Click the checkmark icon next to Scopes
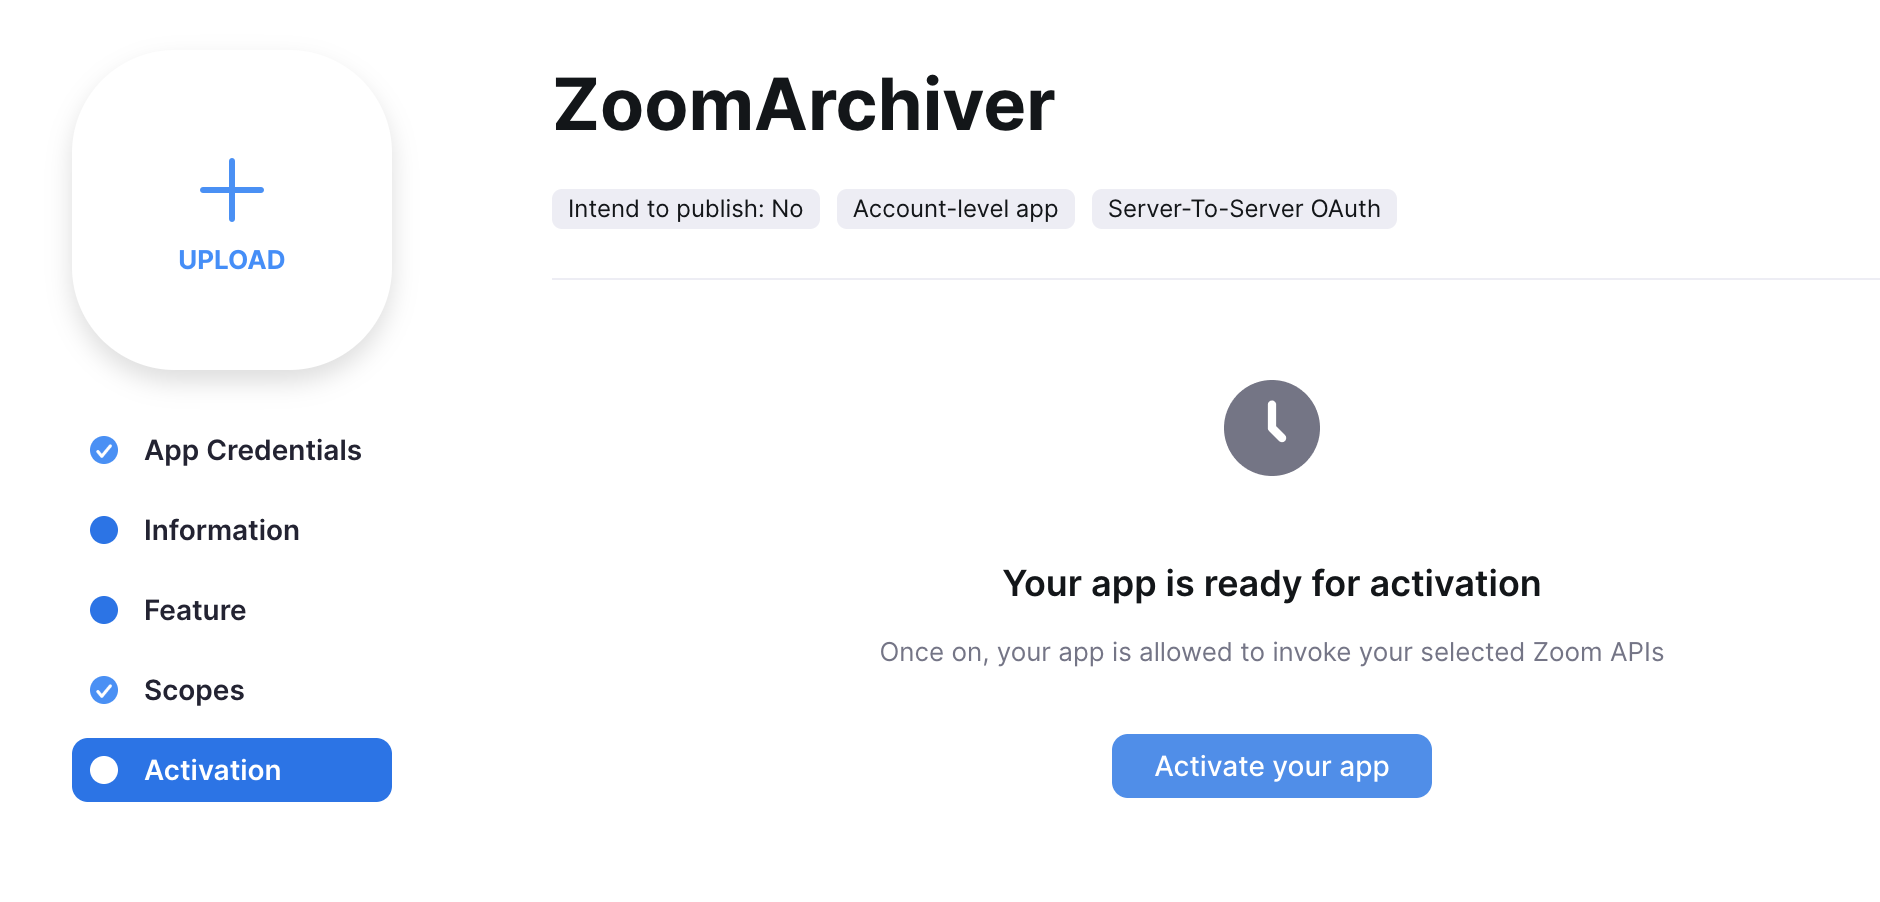Viewport: 1880px width, 902px height. (104, 690)
